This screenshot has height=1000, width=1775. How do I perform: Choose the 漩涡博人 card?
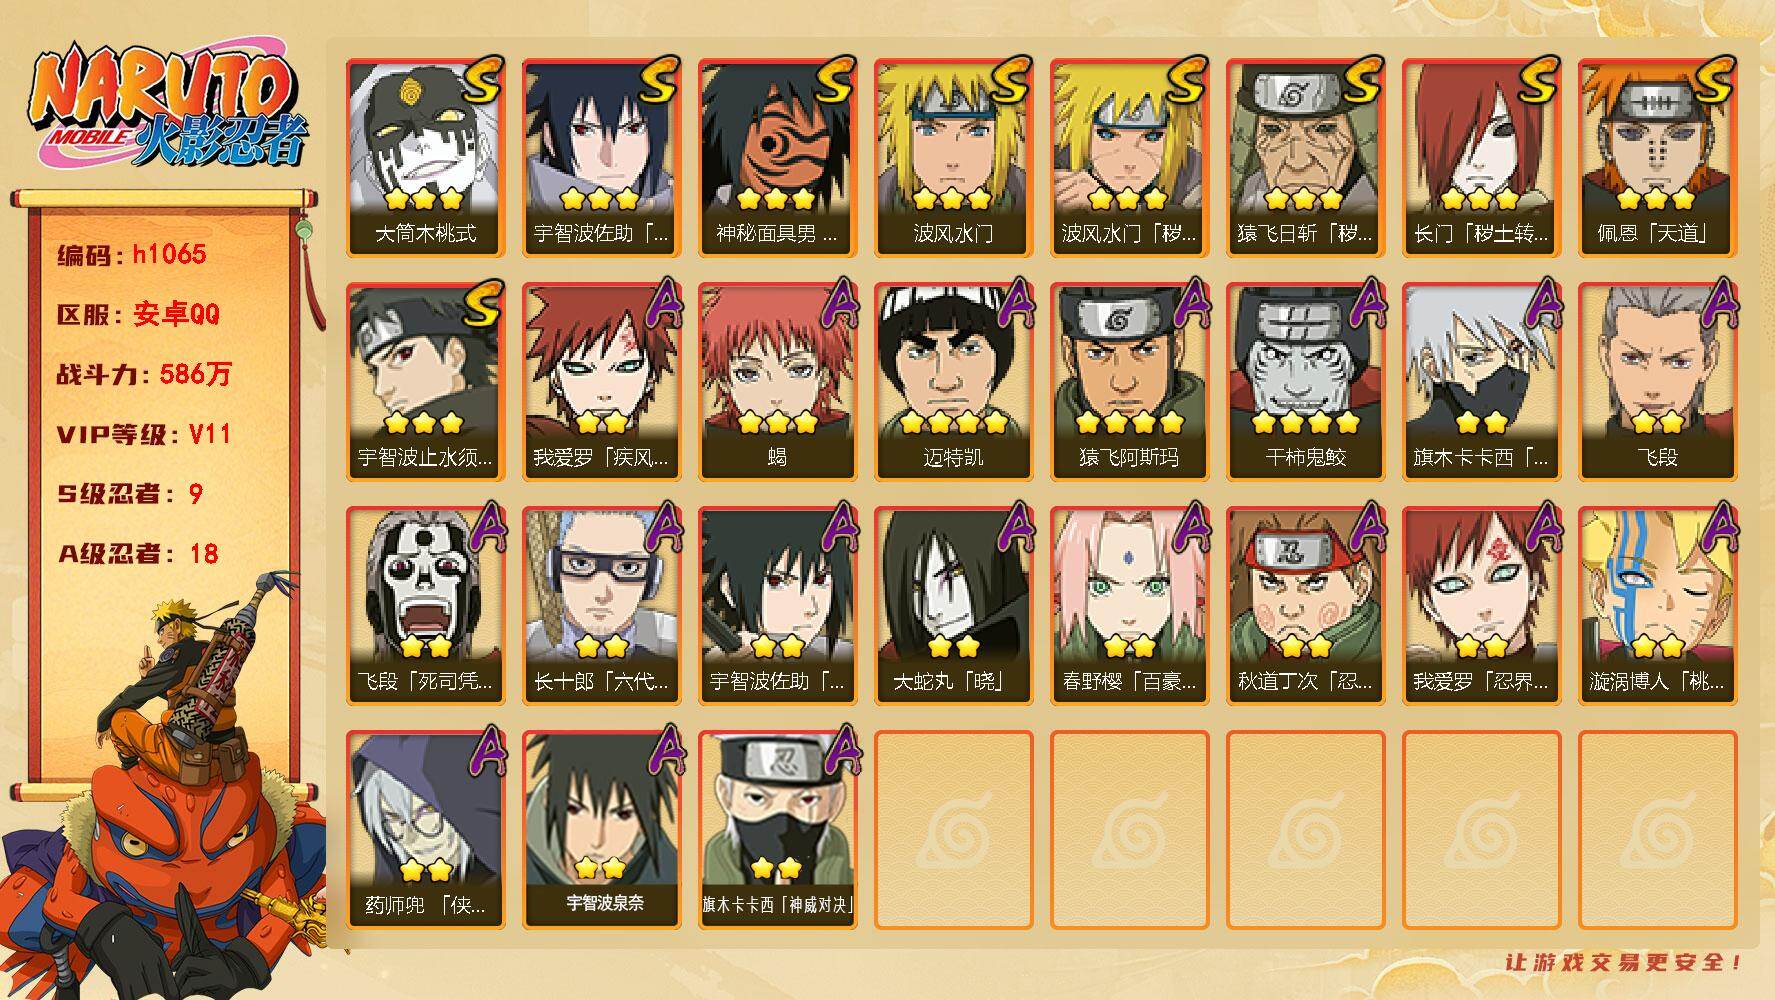(x=1657, y=606)
